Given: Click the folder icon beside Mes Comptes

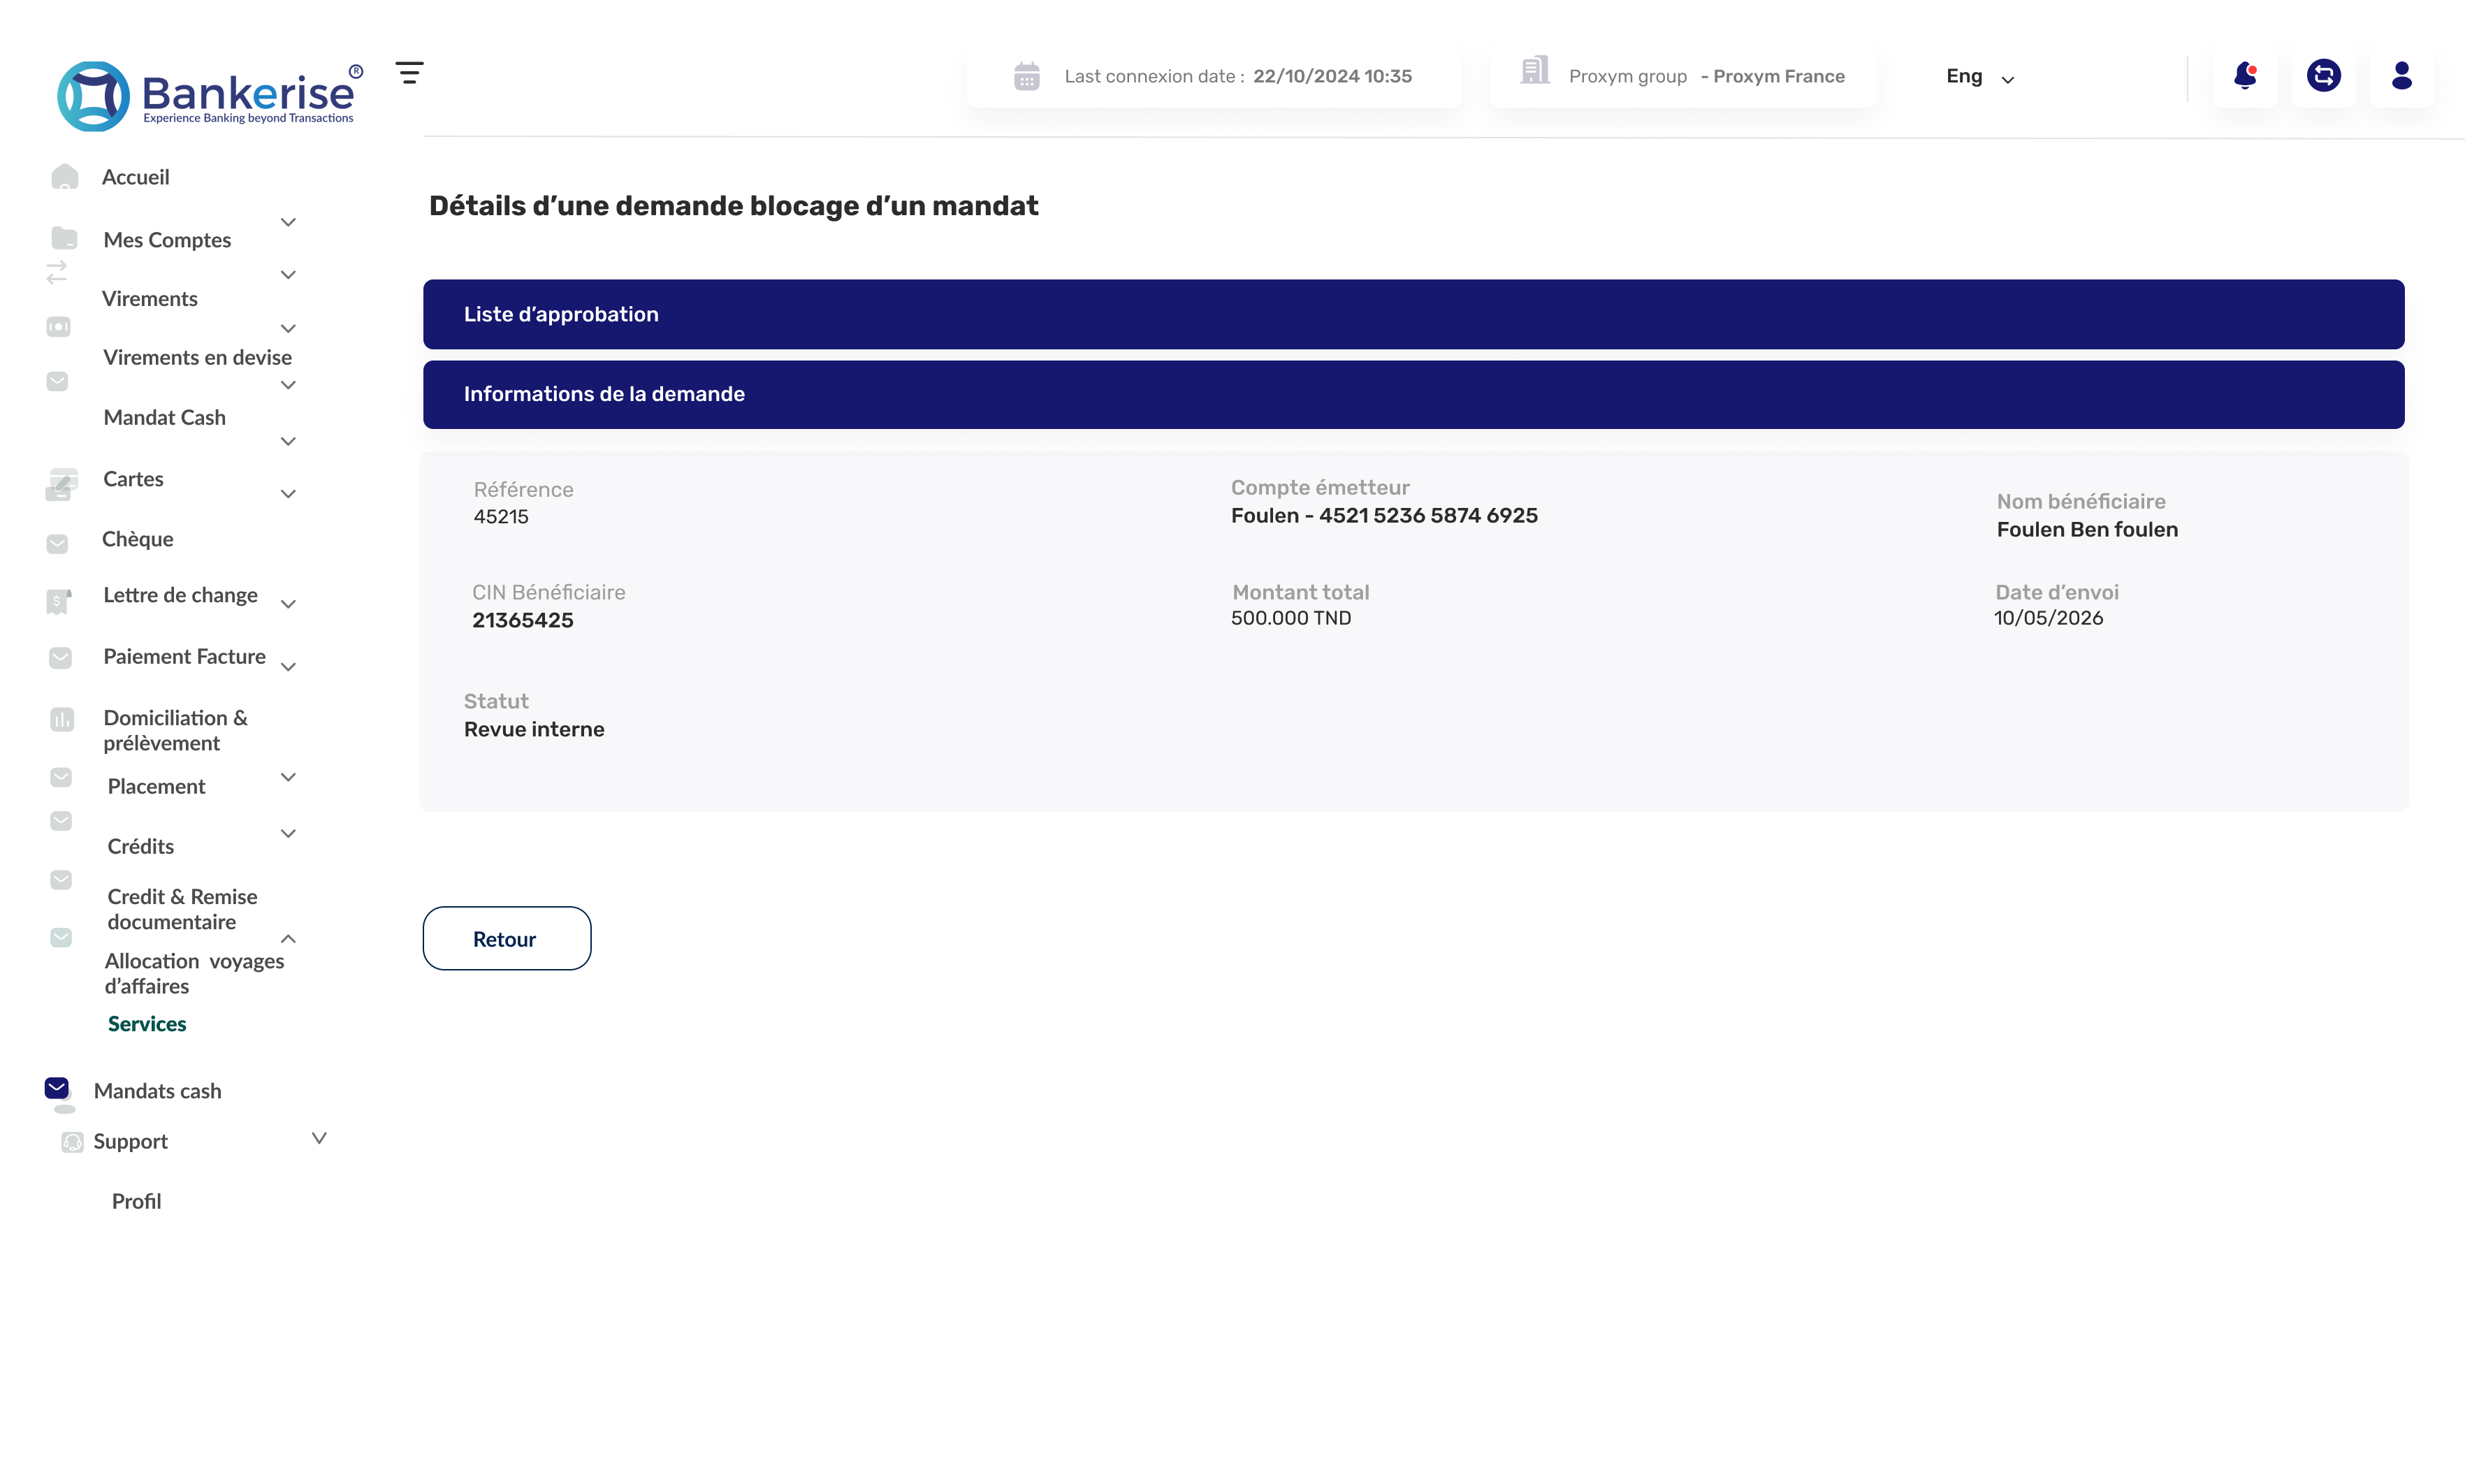Looking at the screenshot, I should (x=64, y=238).
